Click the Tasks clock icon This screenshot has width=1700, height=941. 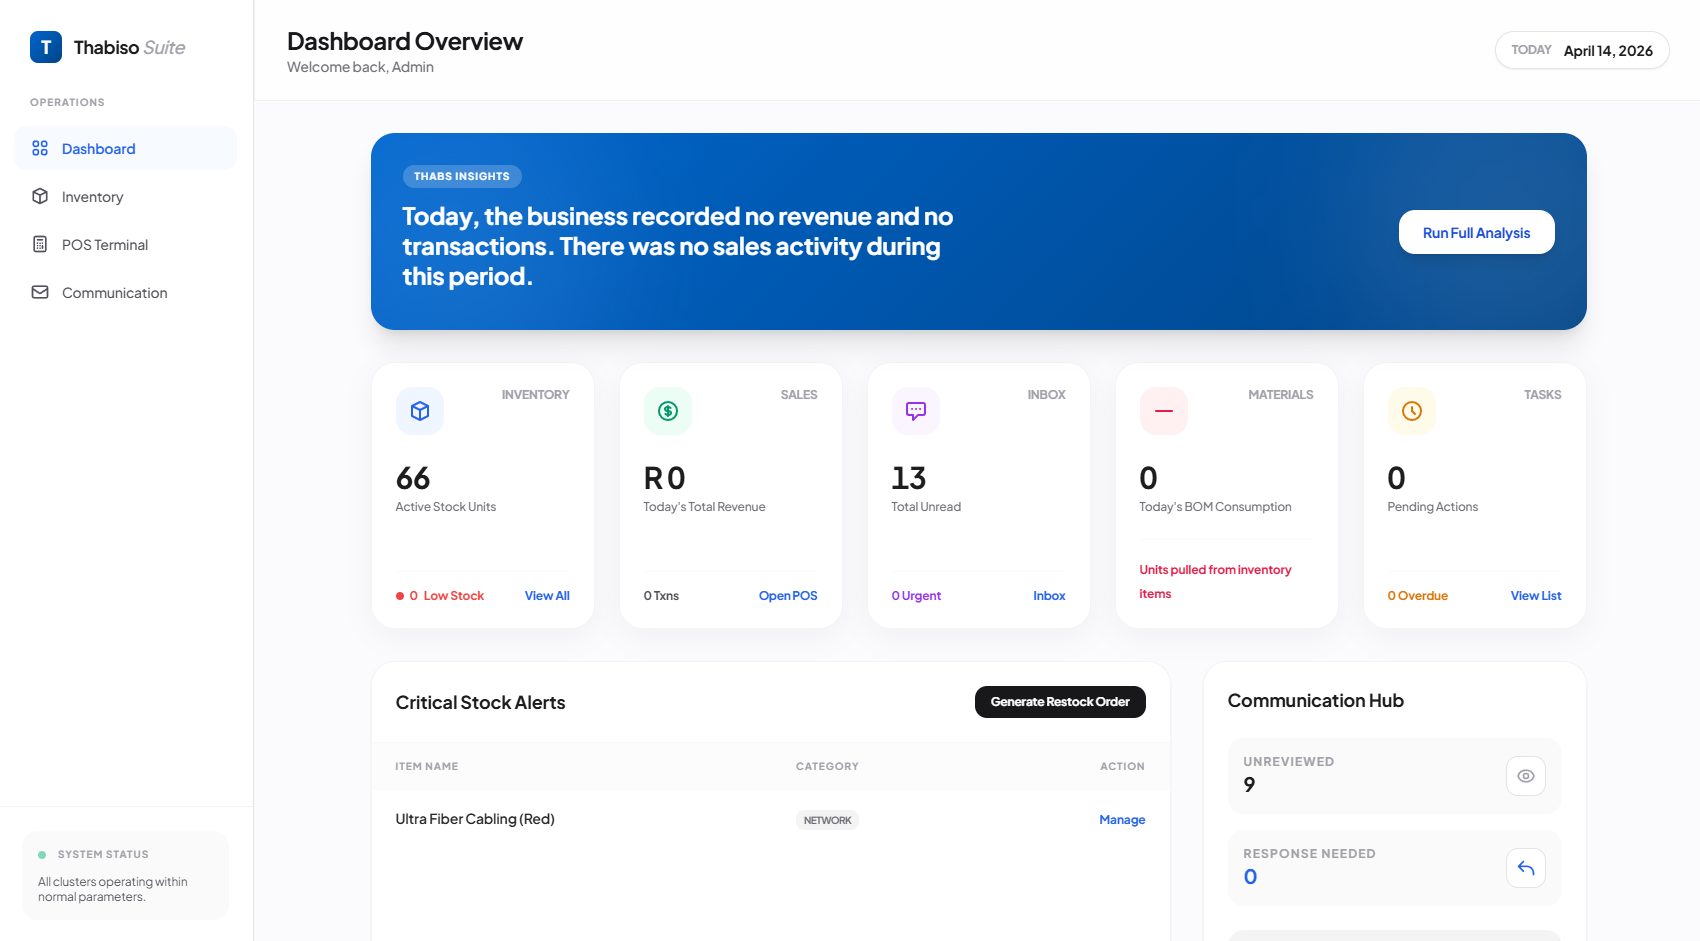pos(1411,411)
